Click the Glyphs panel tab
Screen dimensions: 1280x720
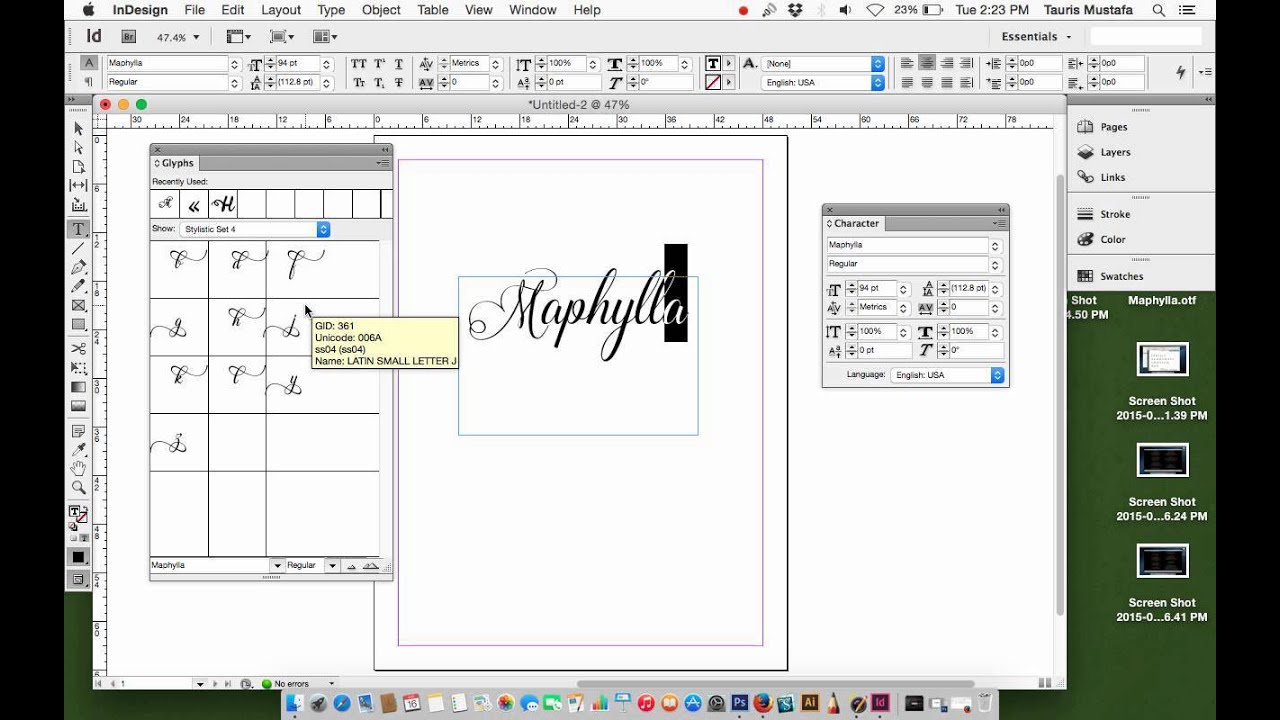click(x=176, y=163)
